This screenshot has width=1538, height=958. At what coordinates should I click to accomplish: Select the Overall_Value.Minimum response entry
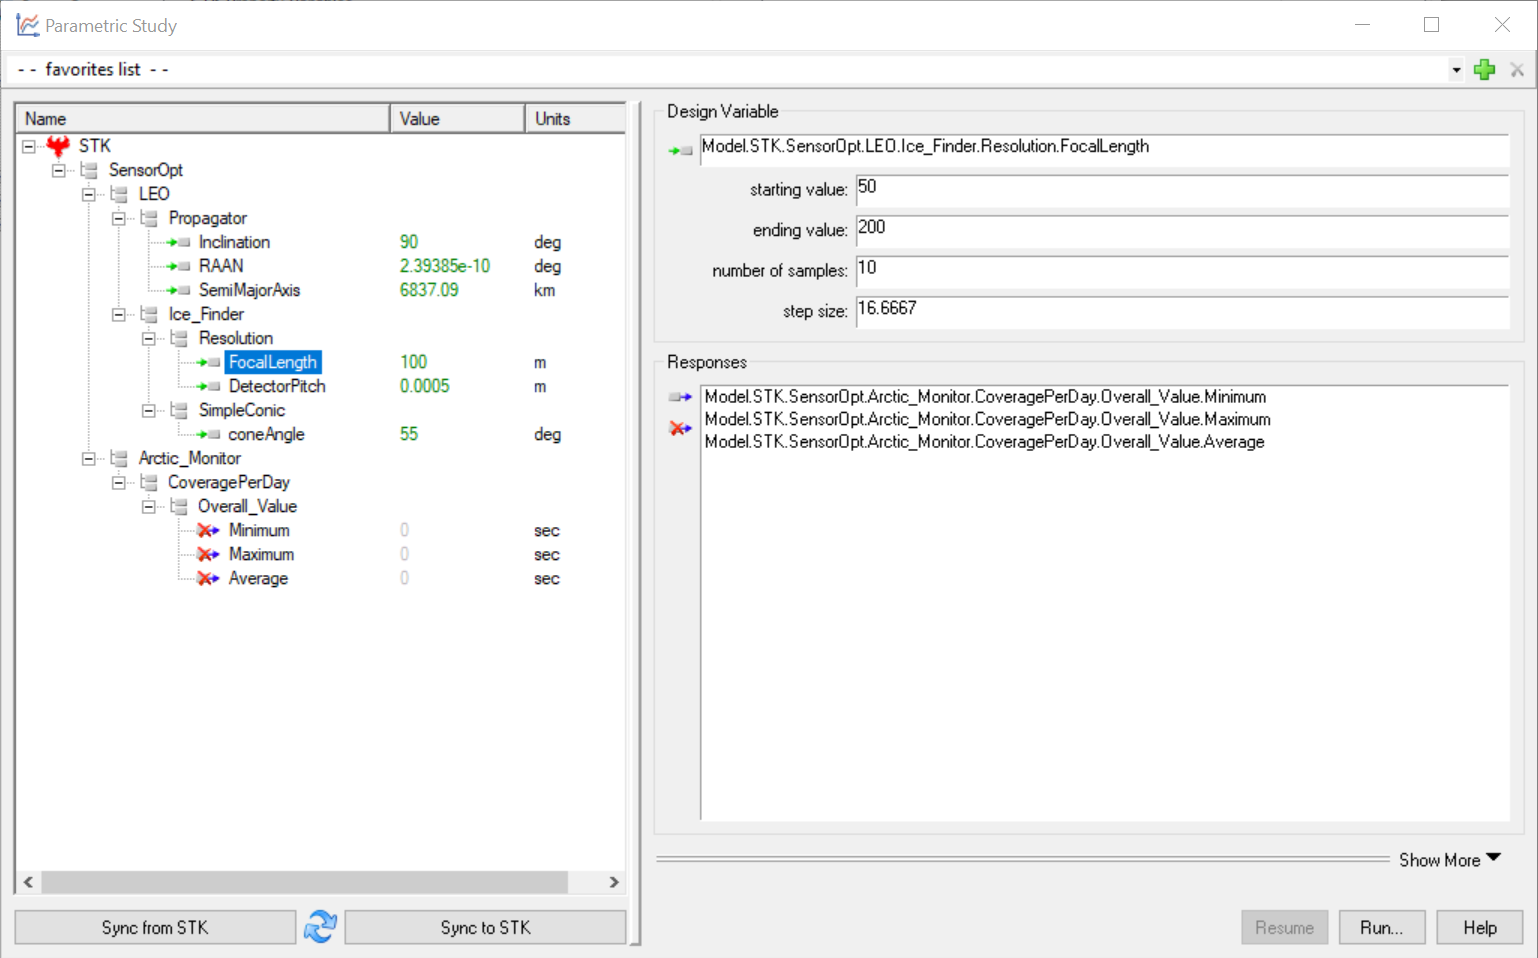pos(985,397)
